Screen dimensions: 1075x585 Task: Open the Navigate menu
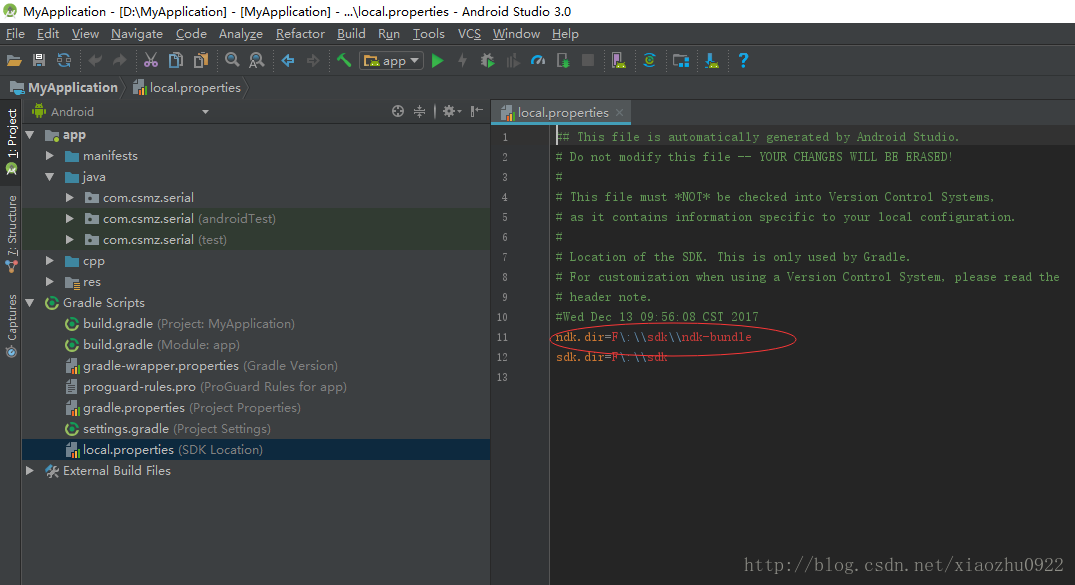click(x=137, y=34)
